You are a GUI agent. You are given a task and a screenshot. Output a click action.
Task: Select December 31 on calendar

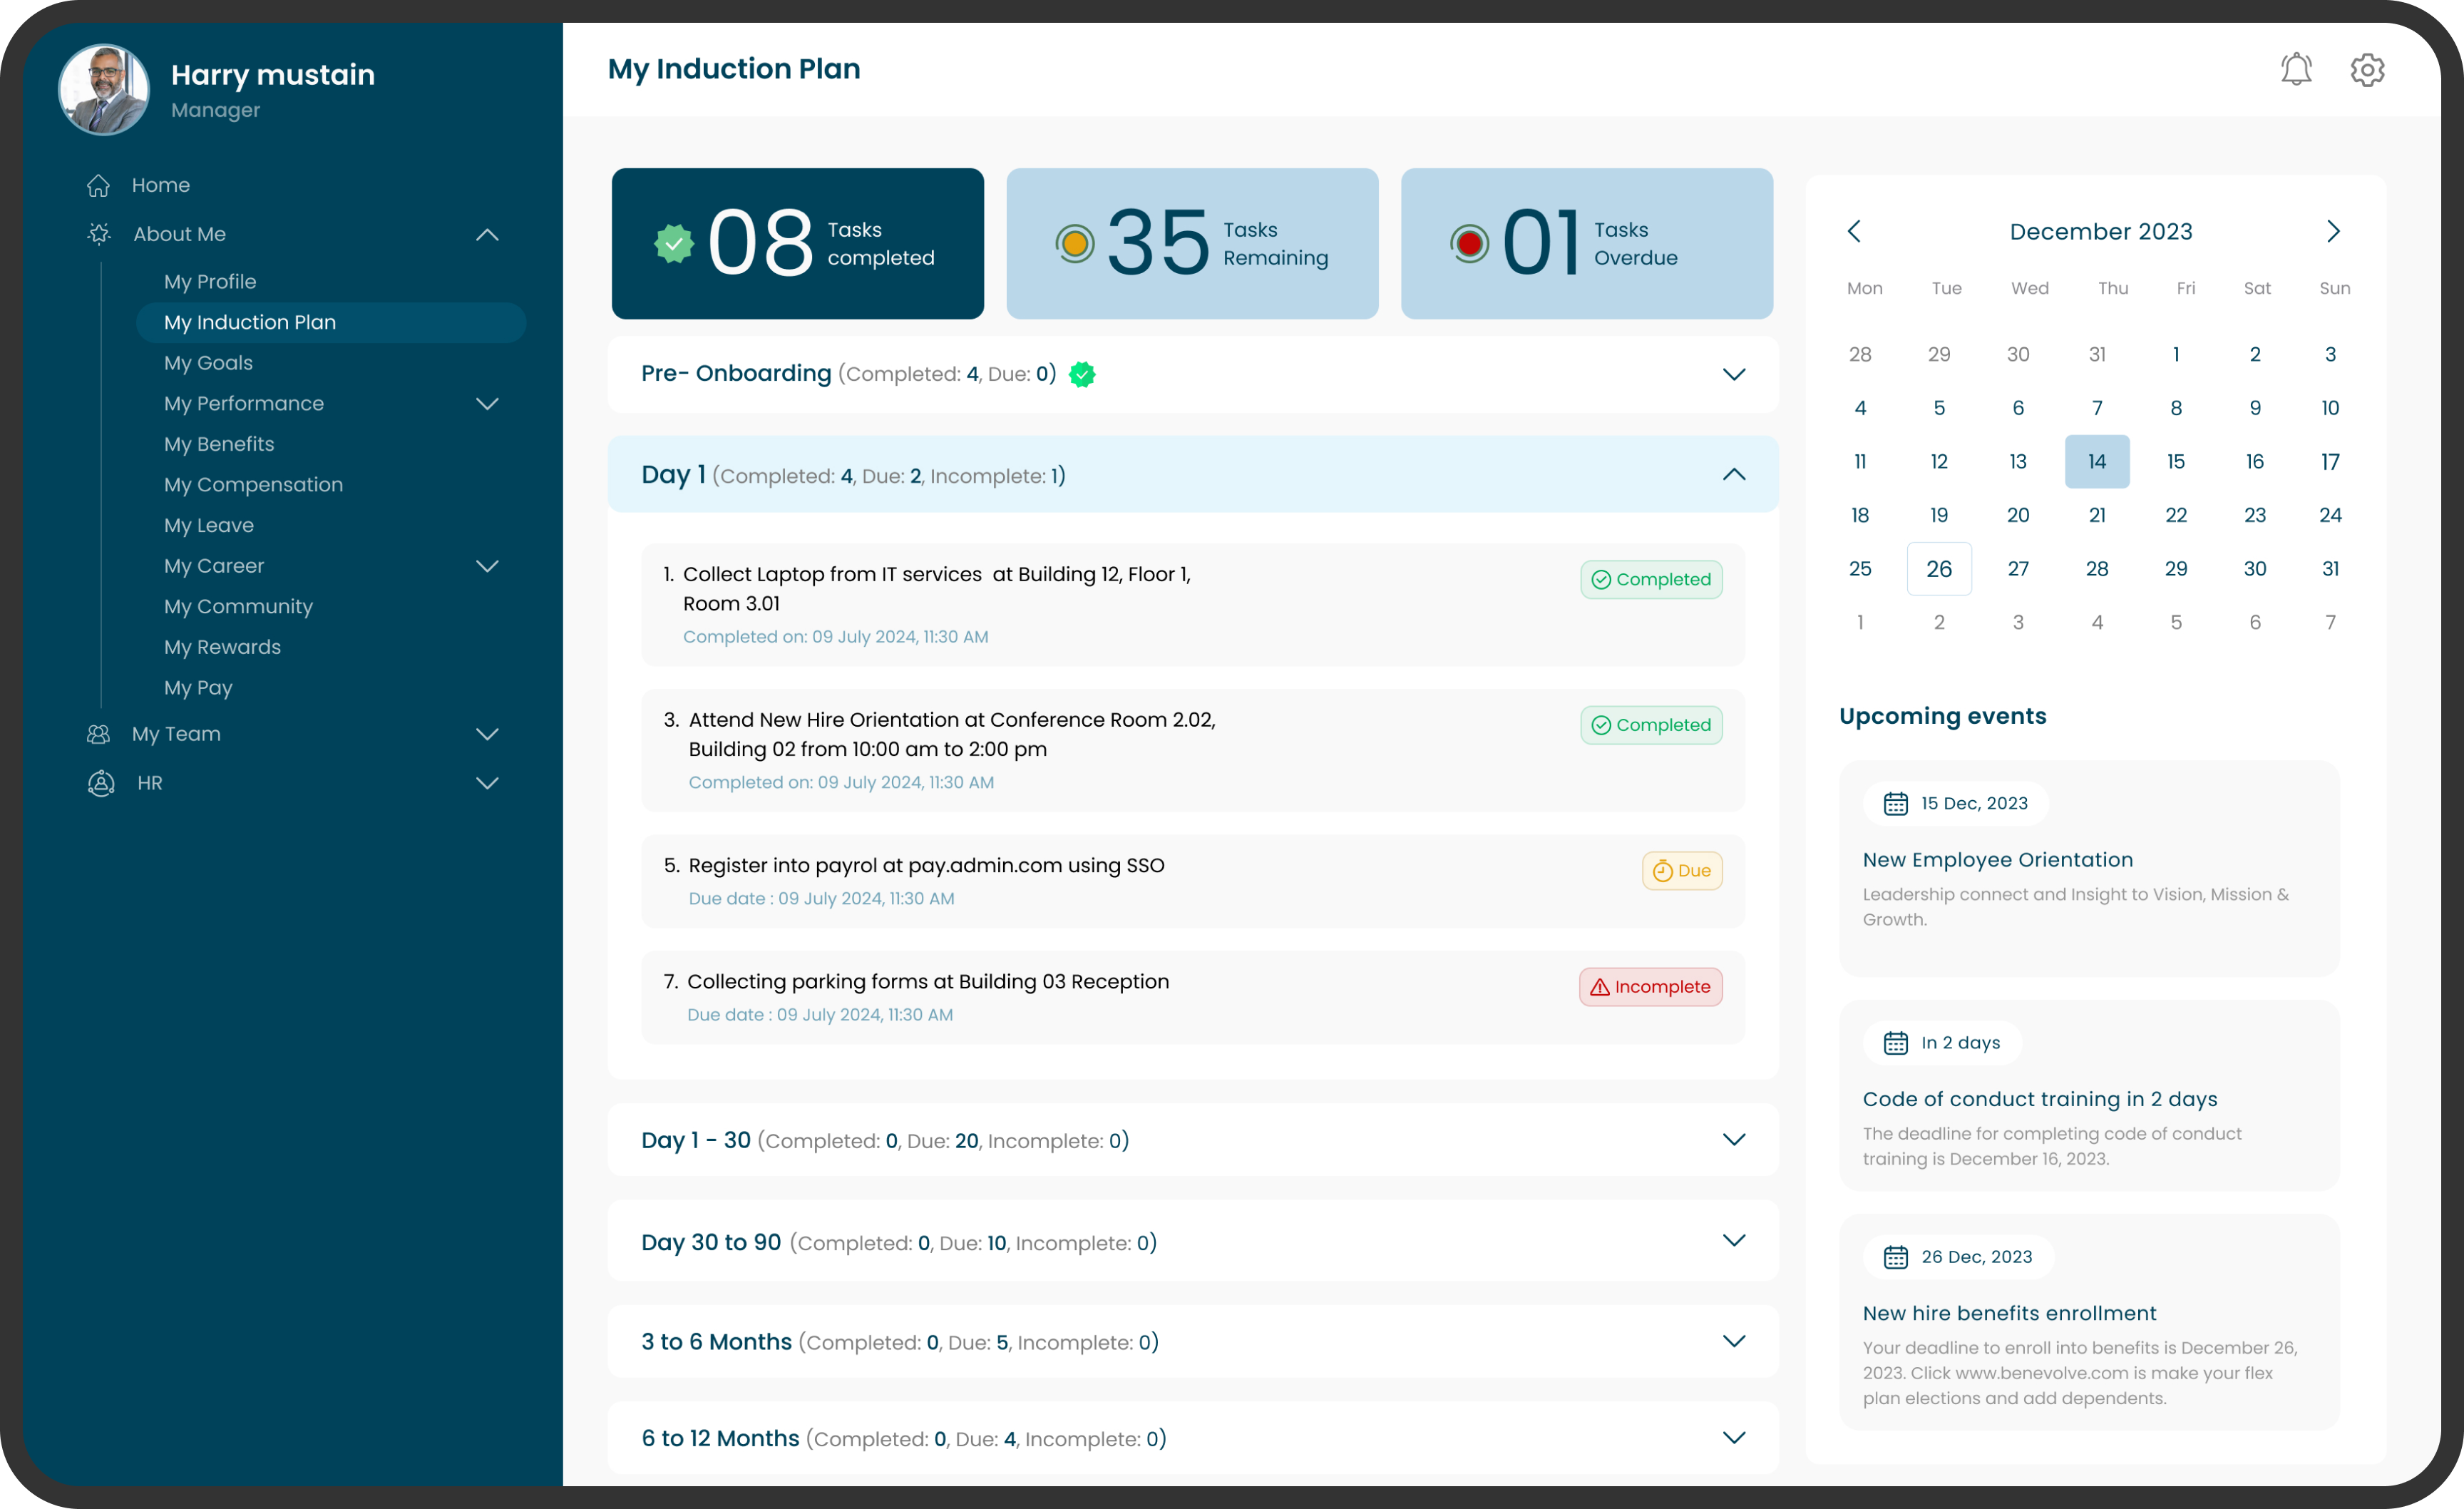click(x=2330, y=569)
